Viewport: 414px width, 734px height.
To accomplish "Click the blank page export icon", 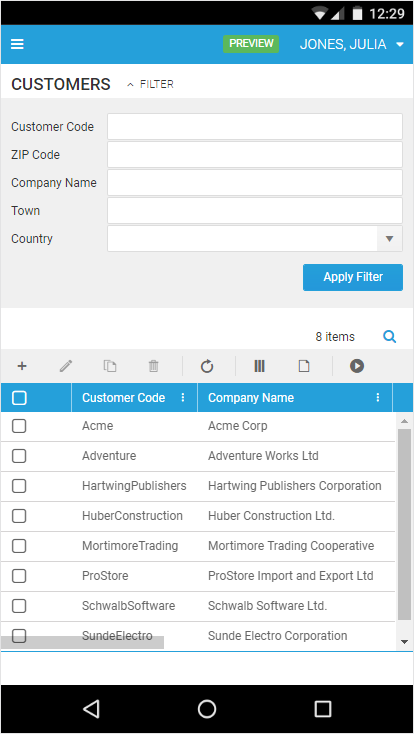I will pyautogui.click(x=304, y=366).
